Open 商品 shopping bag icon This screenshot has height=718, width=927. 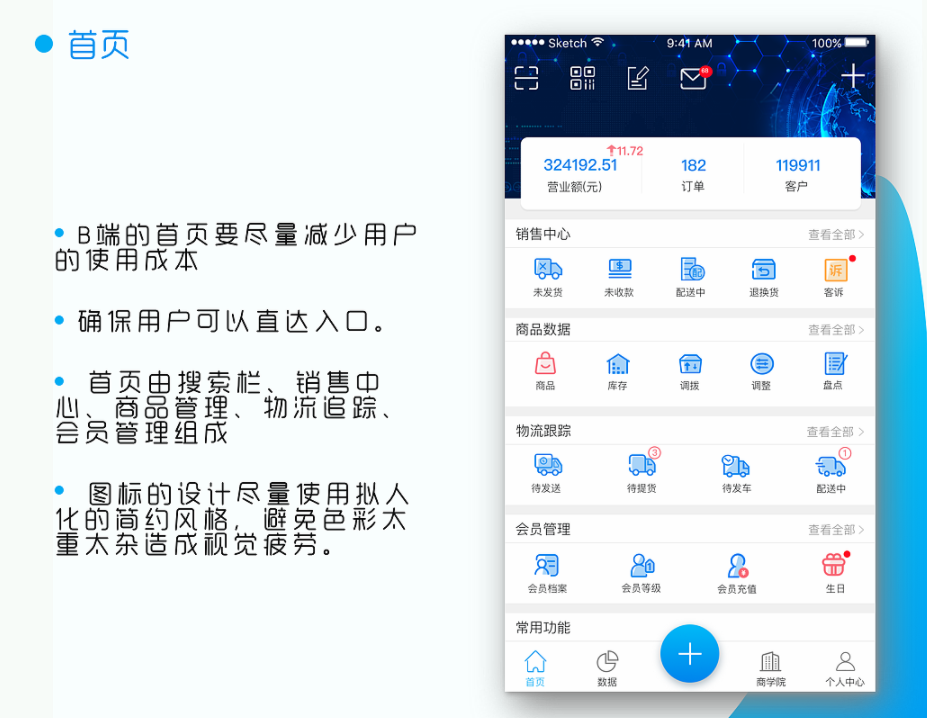[x=545, y=363]
